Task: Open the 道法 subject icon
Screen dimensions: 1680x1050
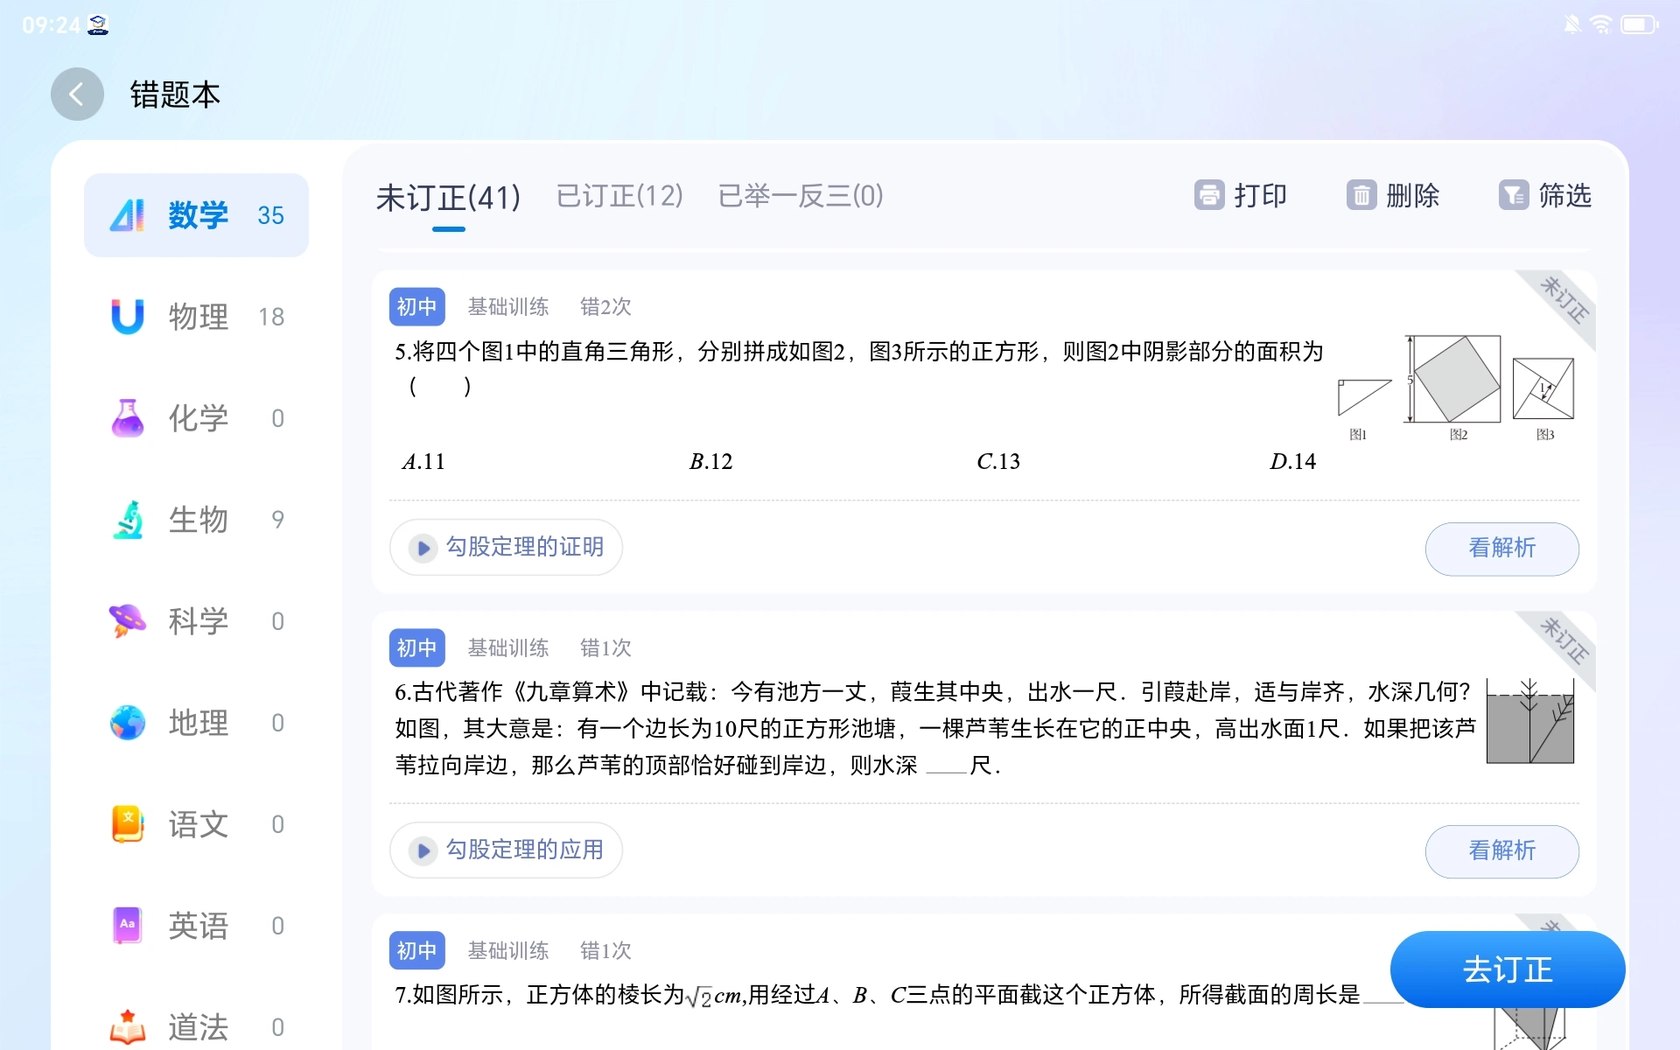Action: pyautogui.click(x=127, y=1027)
